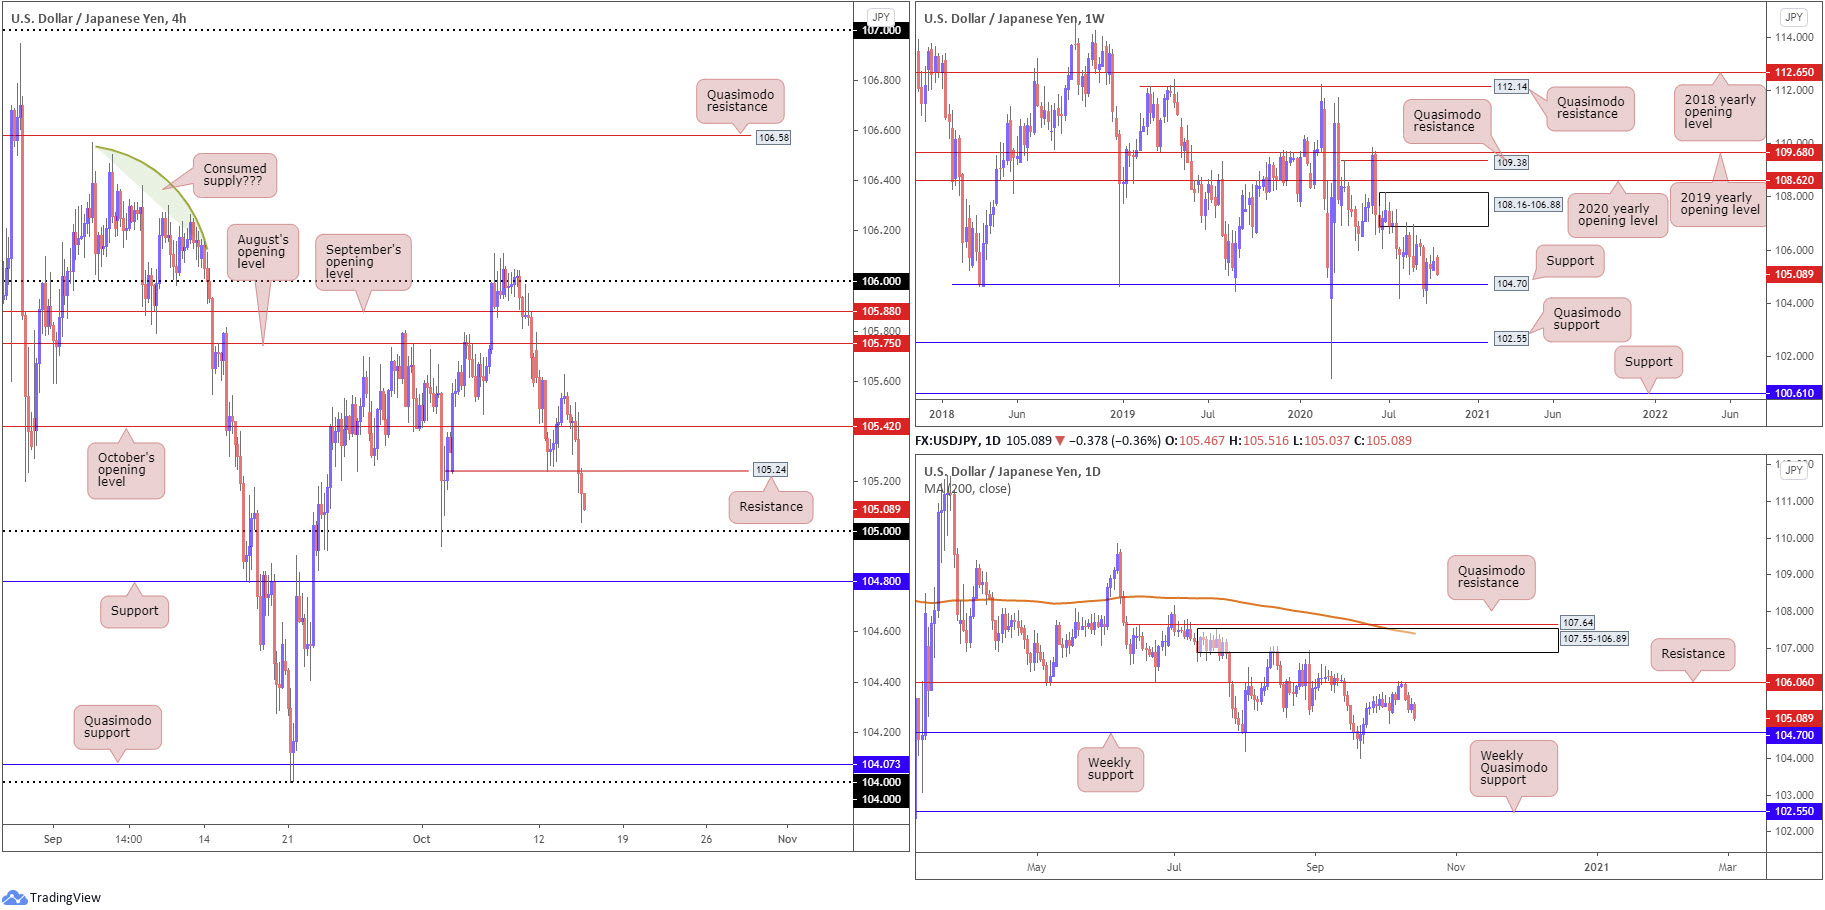Select the 2020 yearly opening level callout

(1617, 215)
